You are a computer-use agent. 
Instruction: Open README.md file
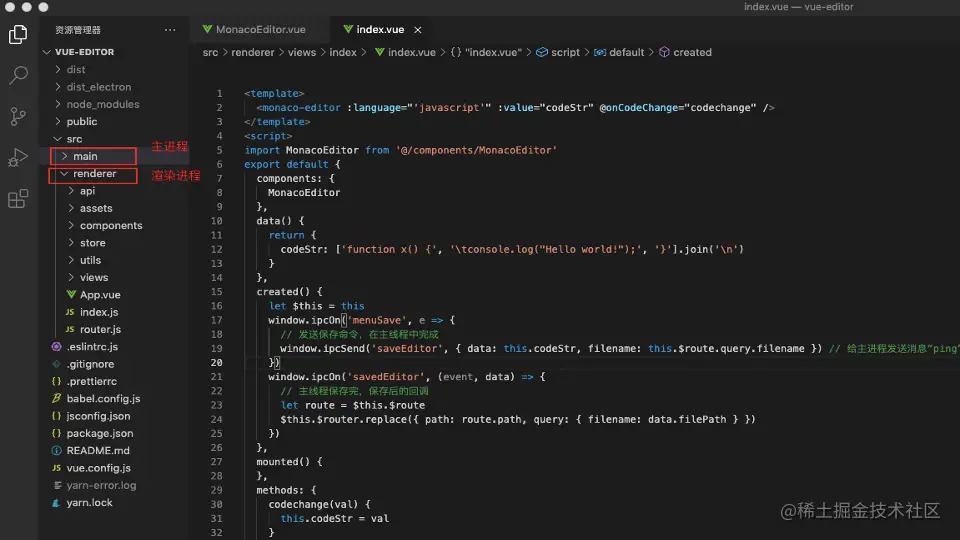click(x=98, y=450)
